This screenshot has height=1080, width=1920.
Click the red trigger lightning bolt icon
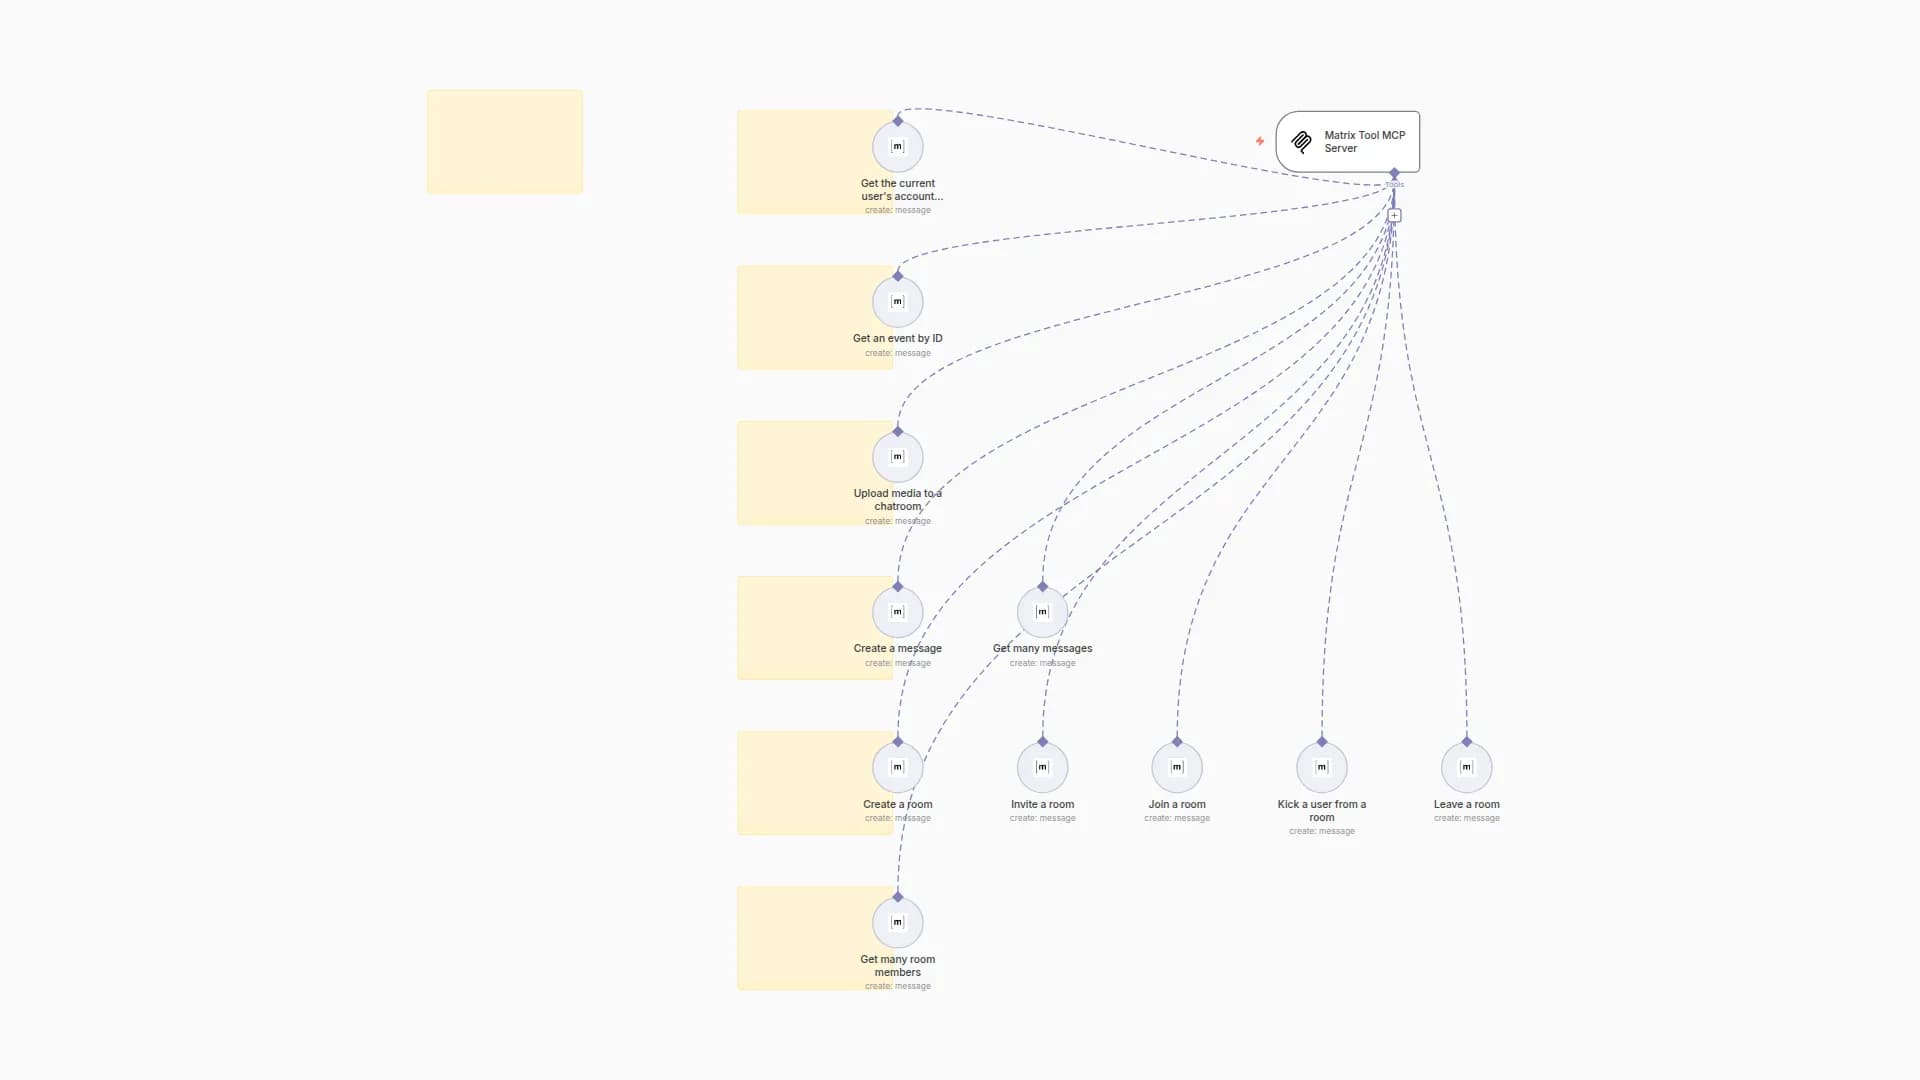(1260, 141)
